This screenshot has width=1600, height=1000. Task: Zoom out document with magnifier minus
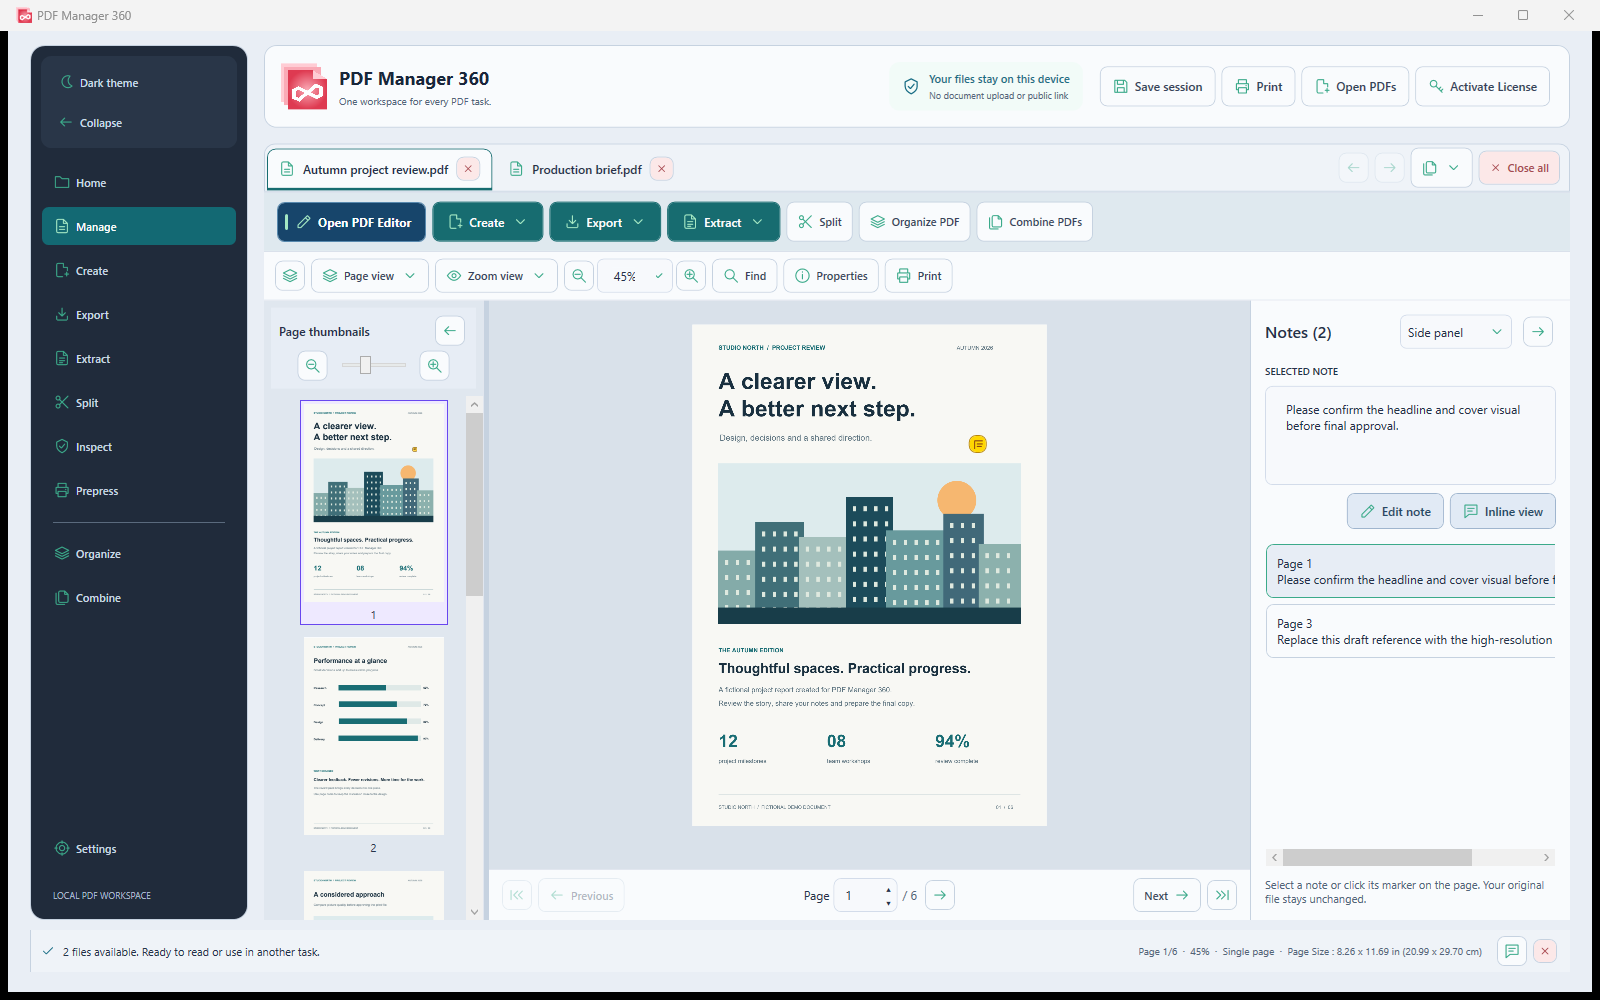coord(579,276)
